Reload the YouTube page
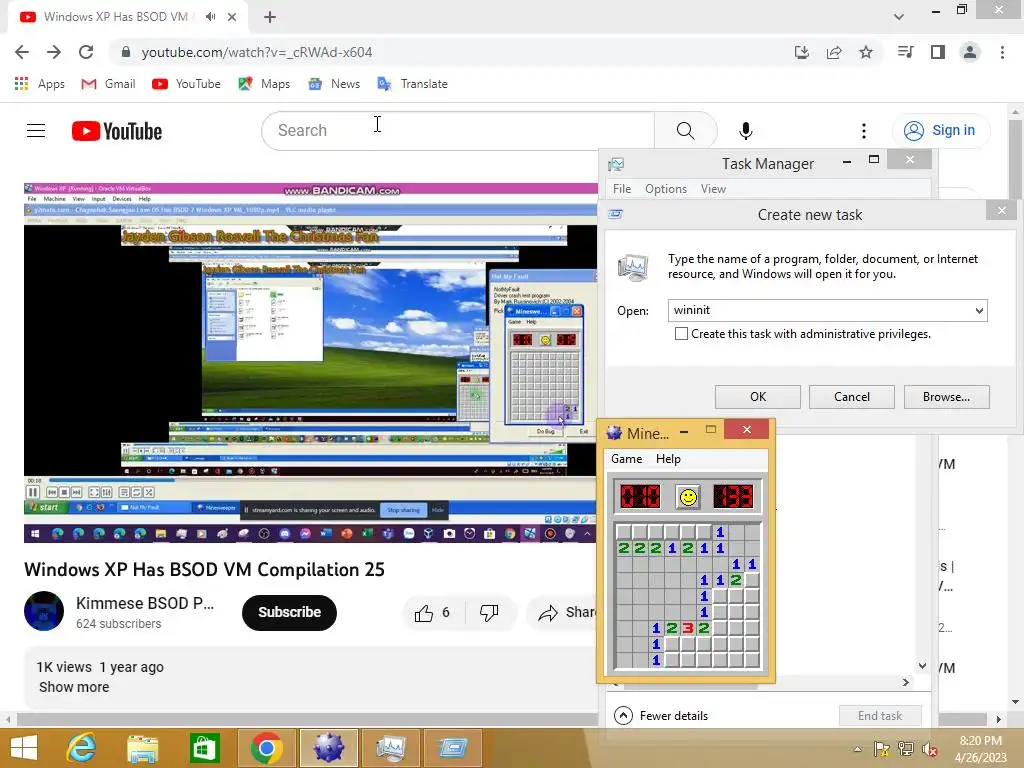1024x768 pixels. (86, 52)
